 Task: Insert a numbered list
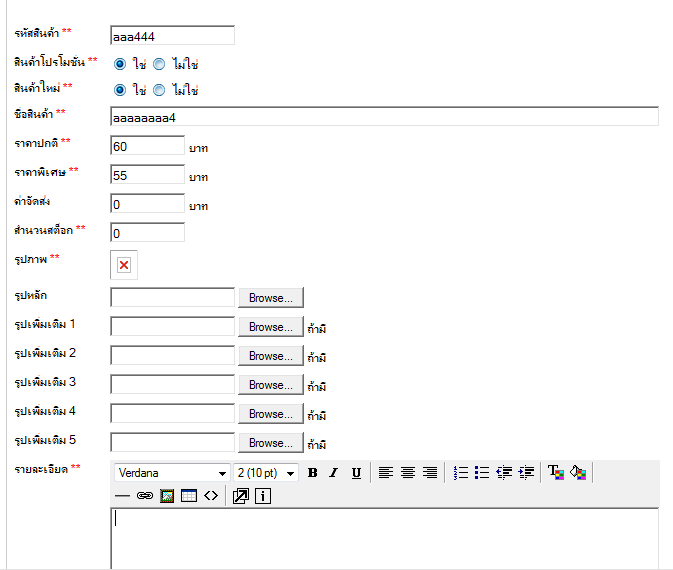click(x=460, y=473)
